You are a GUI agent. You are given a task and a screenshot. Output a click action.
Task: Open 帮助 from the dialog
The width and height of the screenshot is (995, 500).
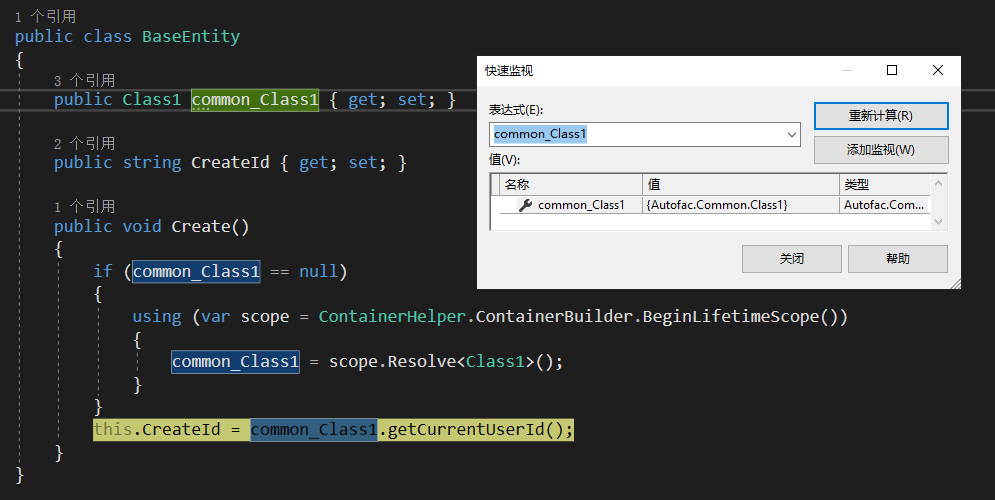897,259
